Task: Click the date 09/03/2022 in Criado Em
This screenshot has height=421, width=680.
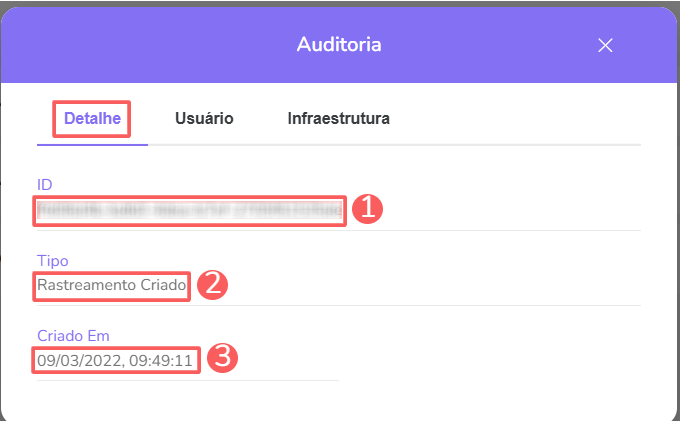Action: click(71, 359)
